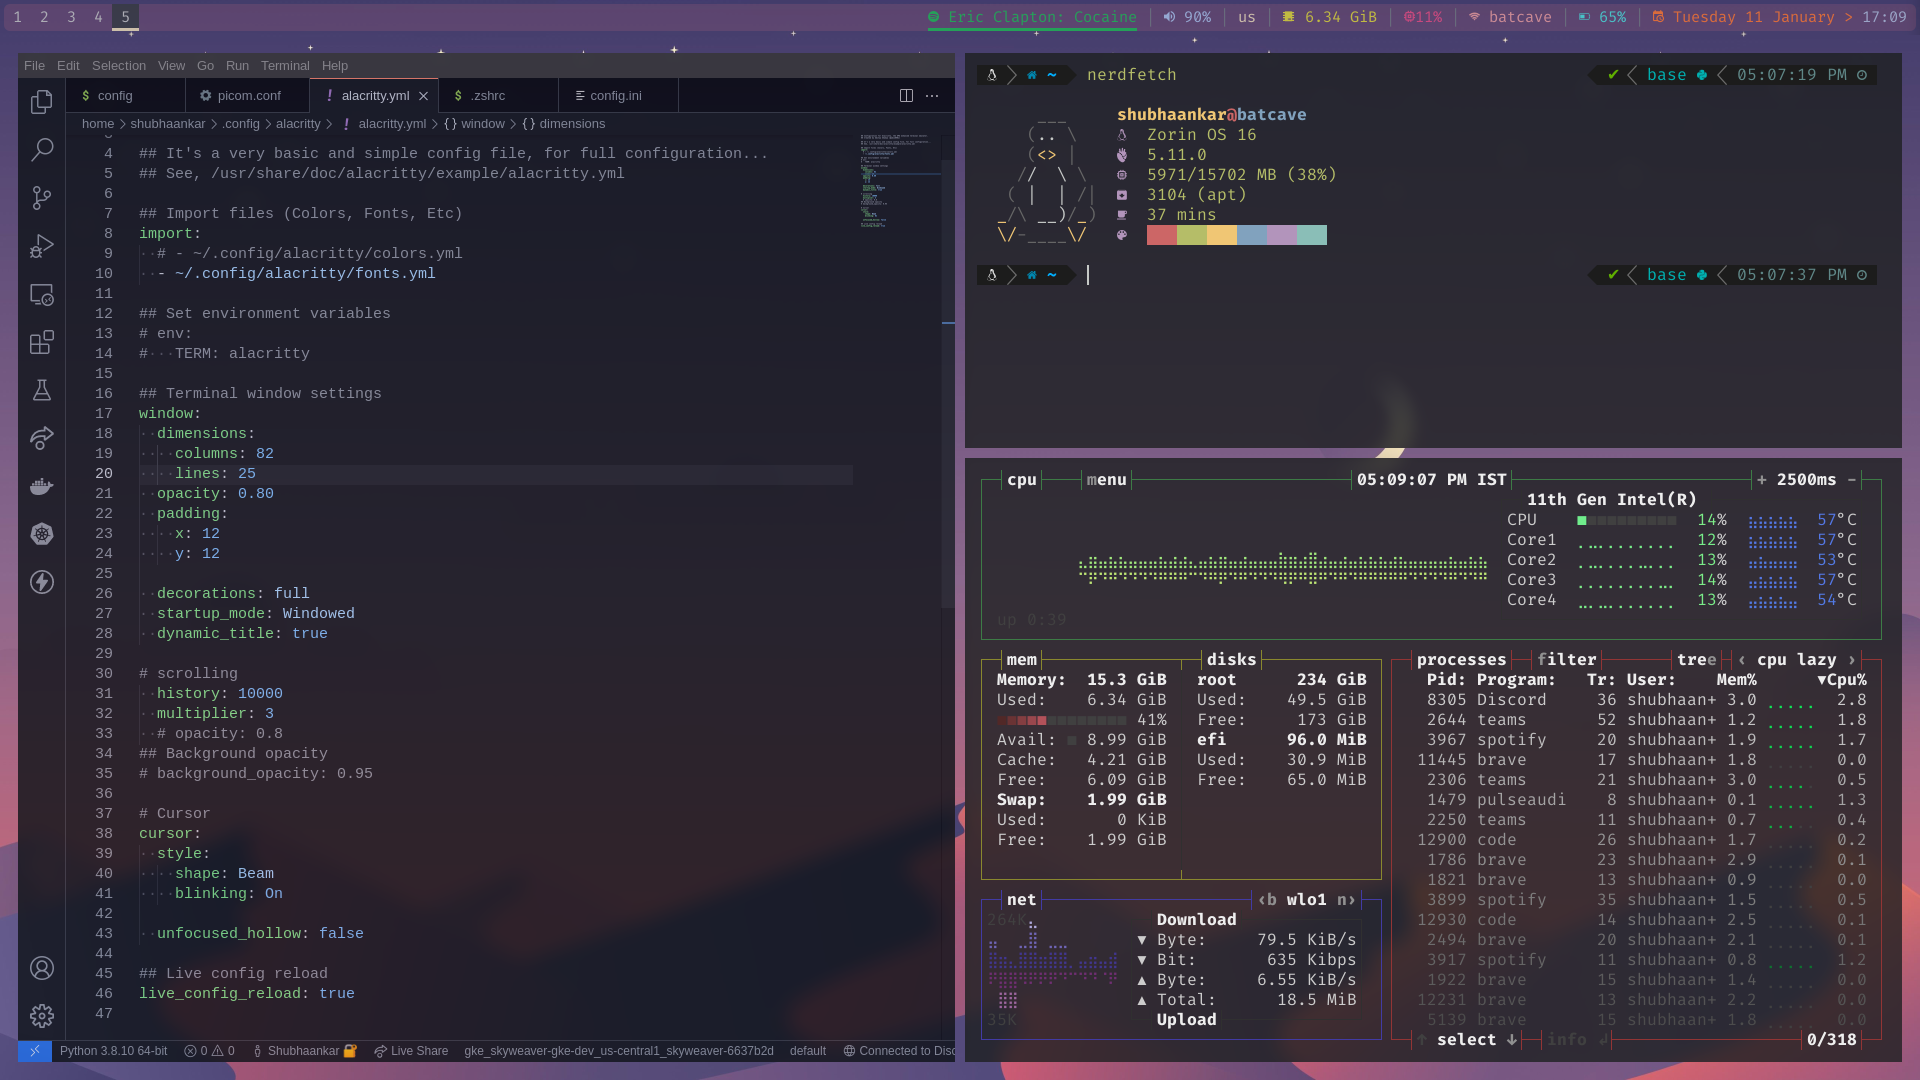The height and width of the screenshot is (1080, 1920).
Task: Open the Kubernetes sidebar icon
Action: point(42,534)
